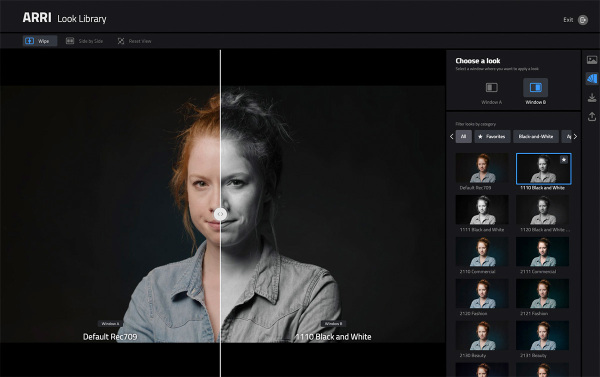The height and width of the screenshot is (377, 600).
Task: Open the look library sidebar icon
Action: click(x=592, y=78)
